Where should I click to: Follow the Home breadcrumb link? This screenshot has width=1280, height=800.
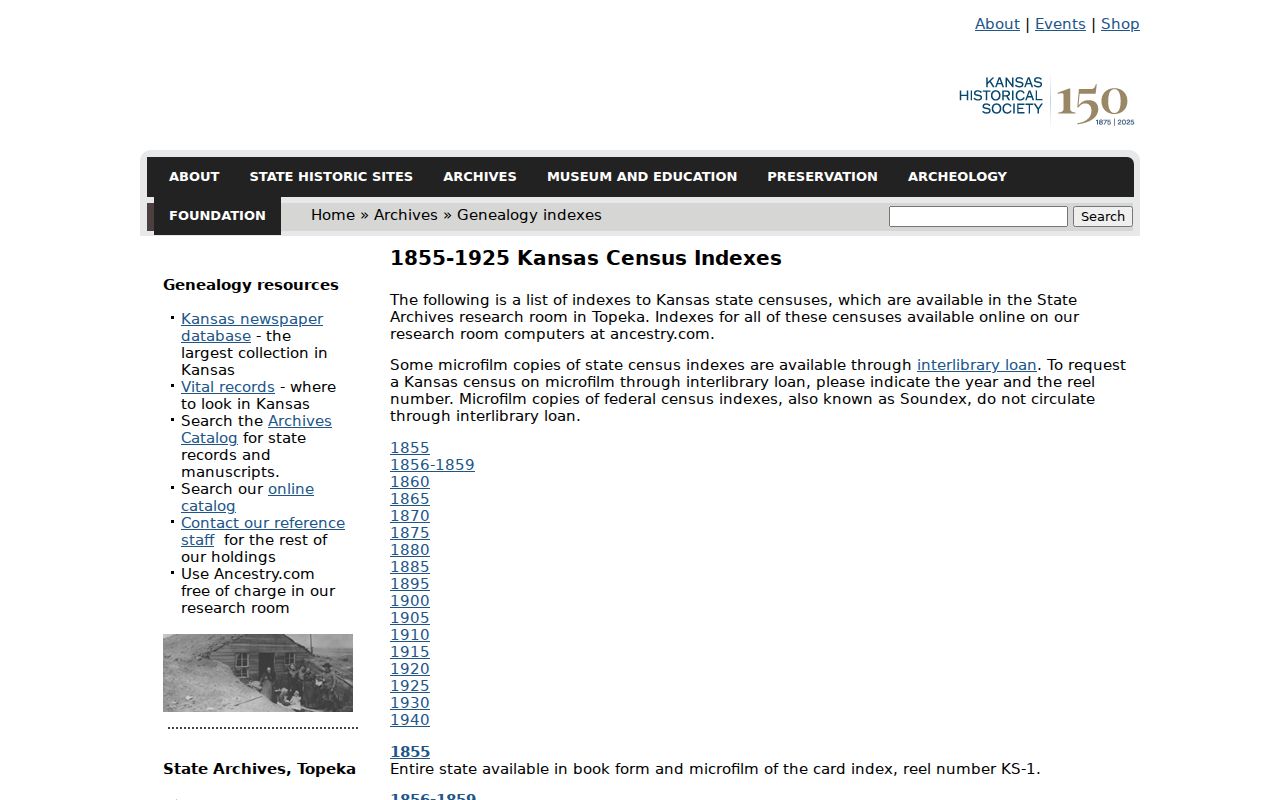(333, 215)
